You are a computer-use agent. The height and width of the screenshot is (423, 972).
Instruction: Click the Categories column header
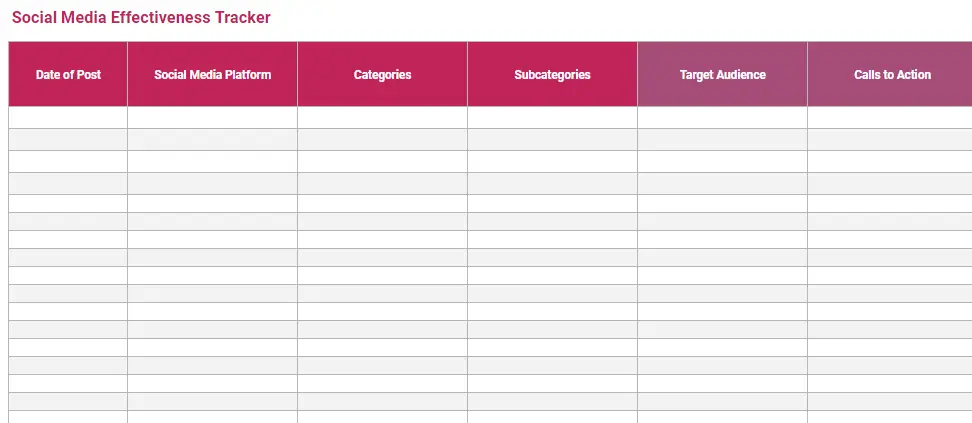click(x=382, y=75)
